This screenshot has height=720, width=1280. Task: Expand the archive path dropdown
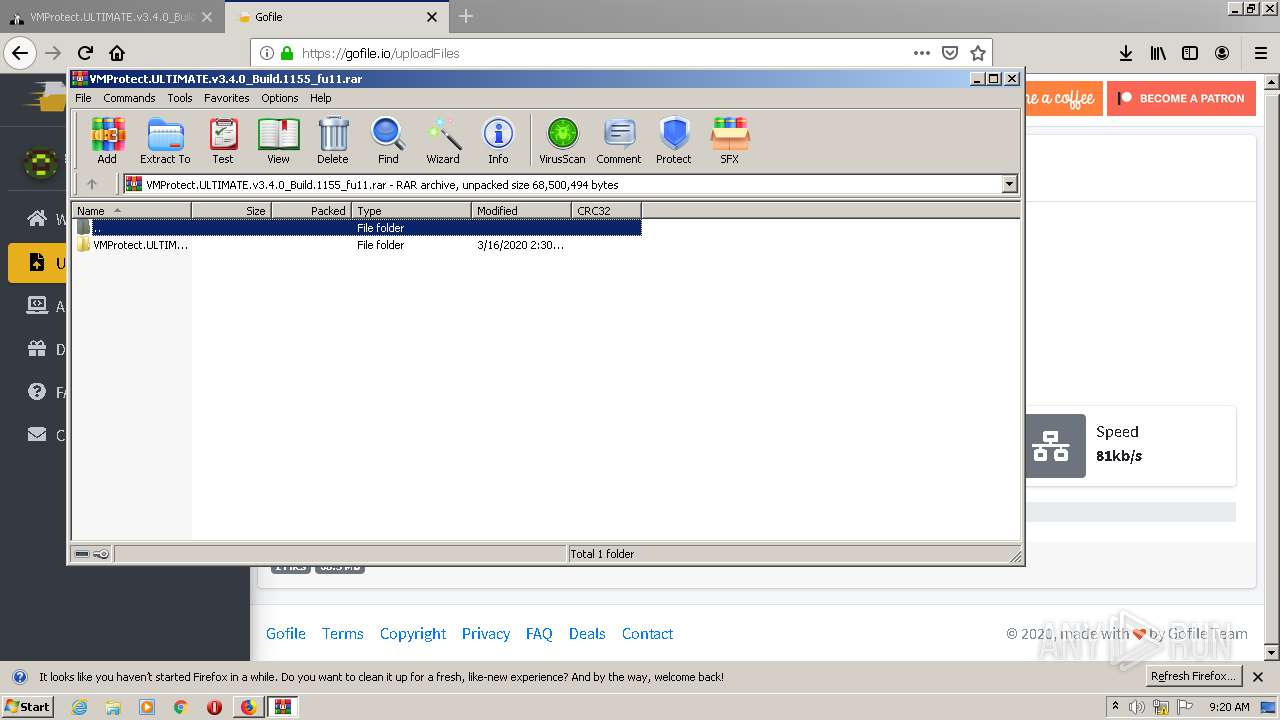point(1009,184)
